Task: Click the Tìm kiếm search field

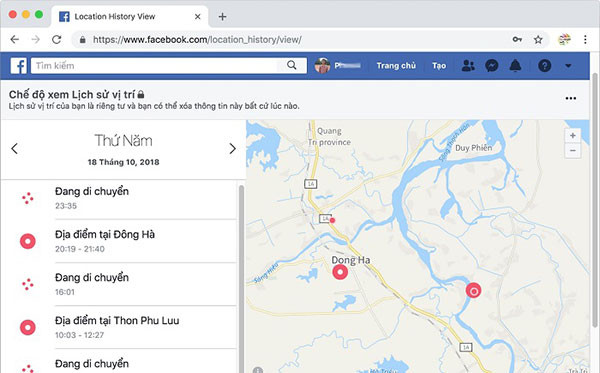Action: 154,65
